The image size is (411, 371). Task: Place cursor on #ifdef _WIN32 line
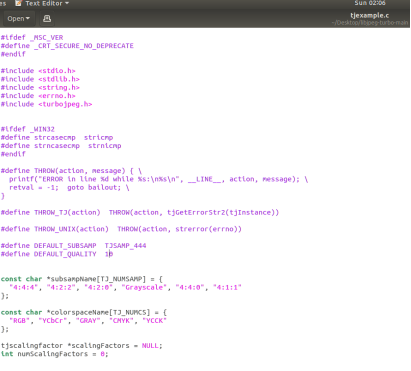click(28, 129)
